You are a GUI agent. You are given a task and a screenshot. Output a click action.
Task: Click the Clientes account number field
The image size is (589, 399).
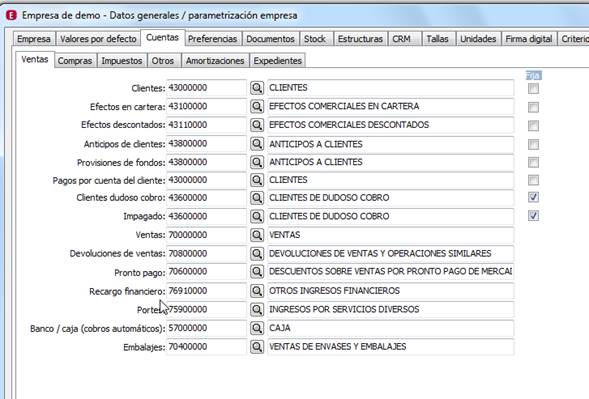[x=206, y=88]
